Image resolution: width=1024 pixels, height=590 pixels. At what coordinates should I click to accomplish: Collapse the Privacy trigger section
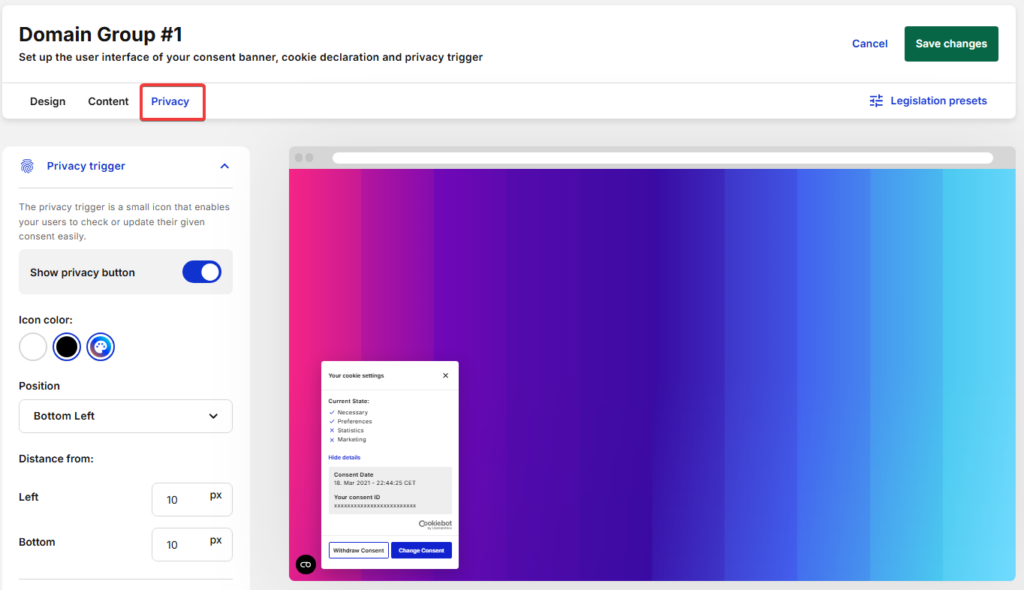coord(224,166)
